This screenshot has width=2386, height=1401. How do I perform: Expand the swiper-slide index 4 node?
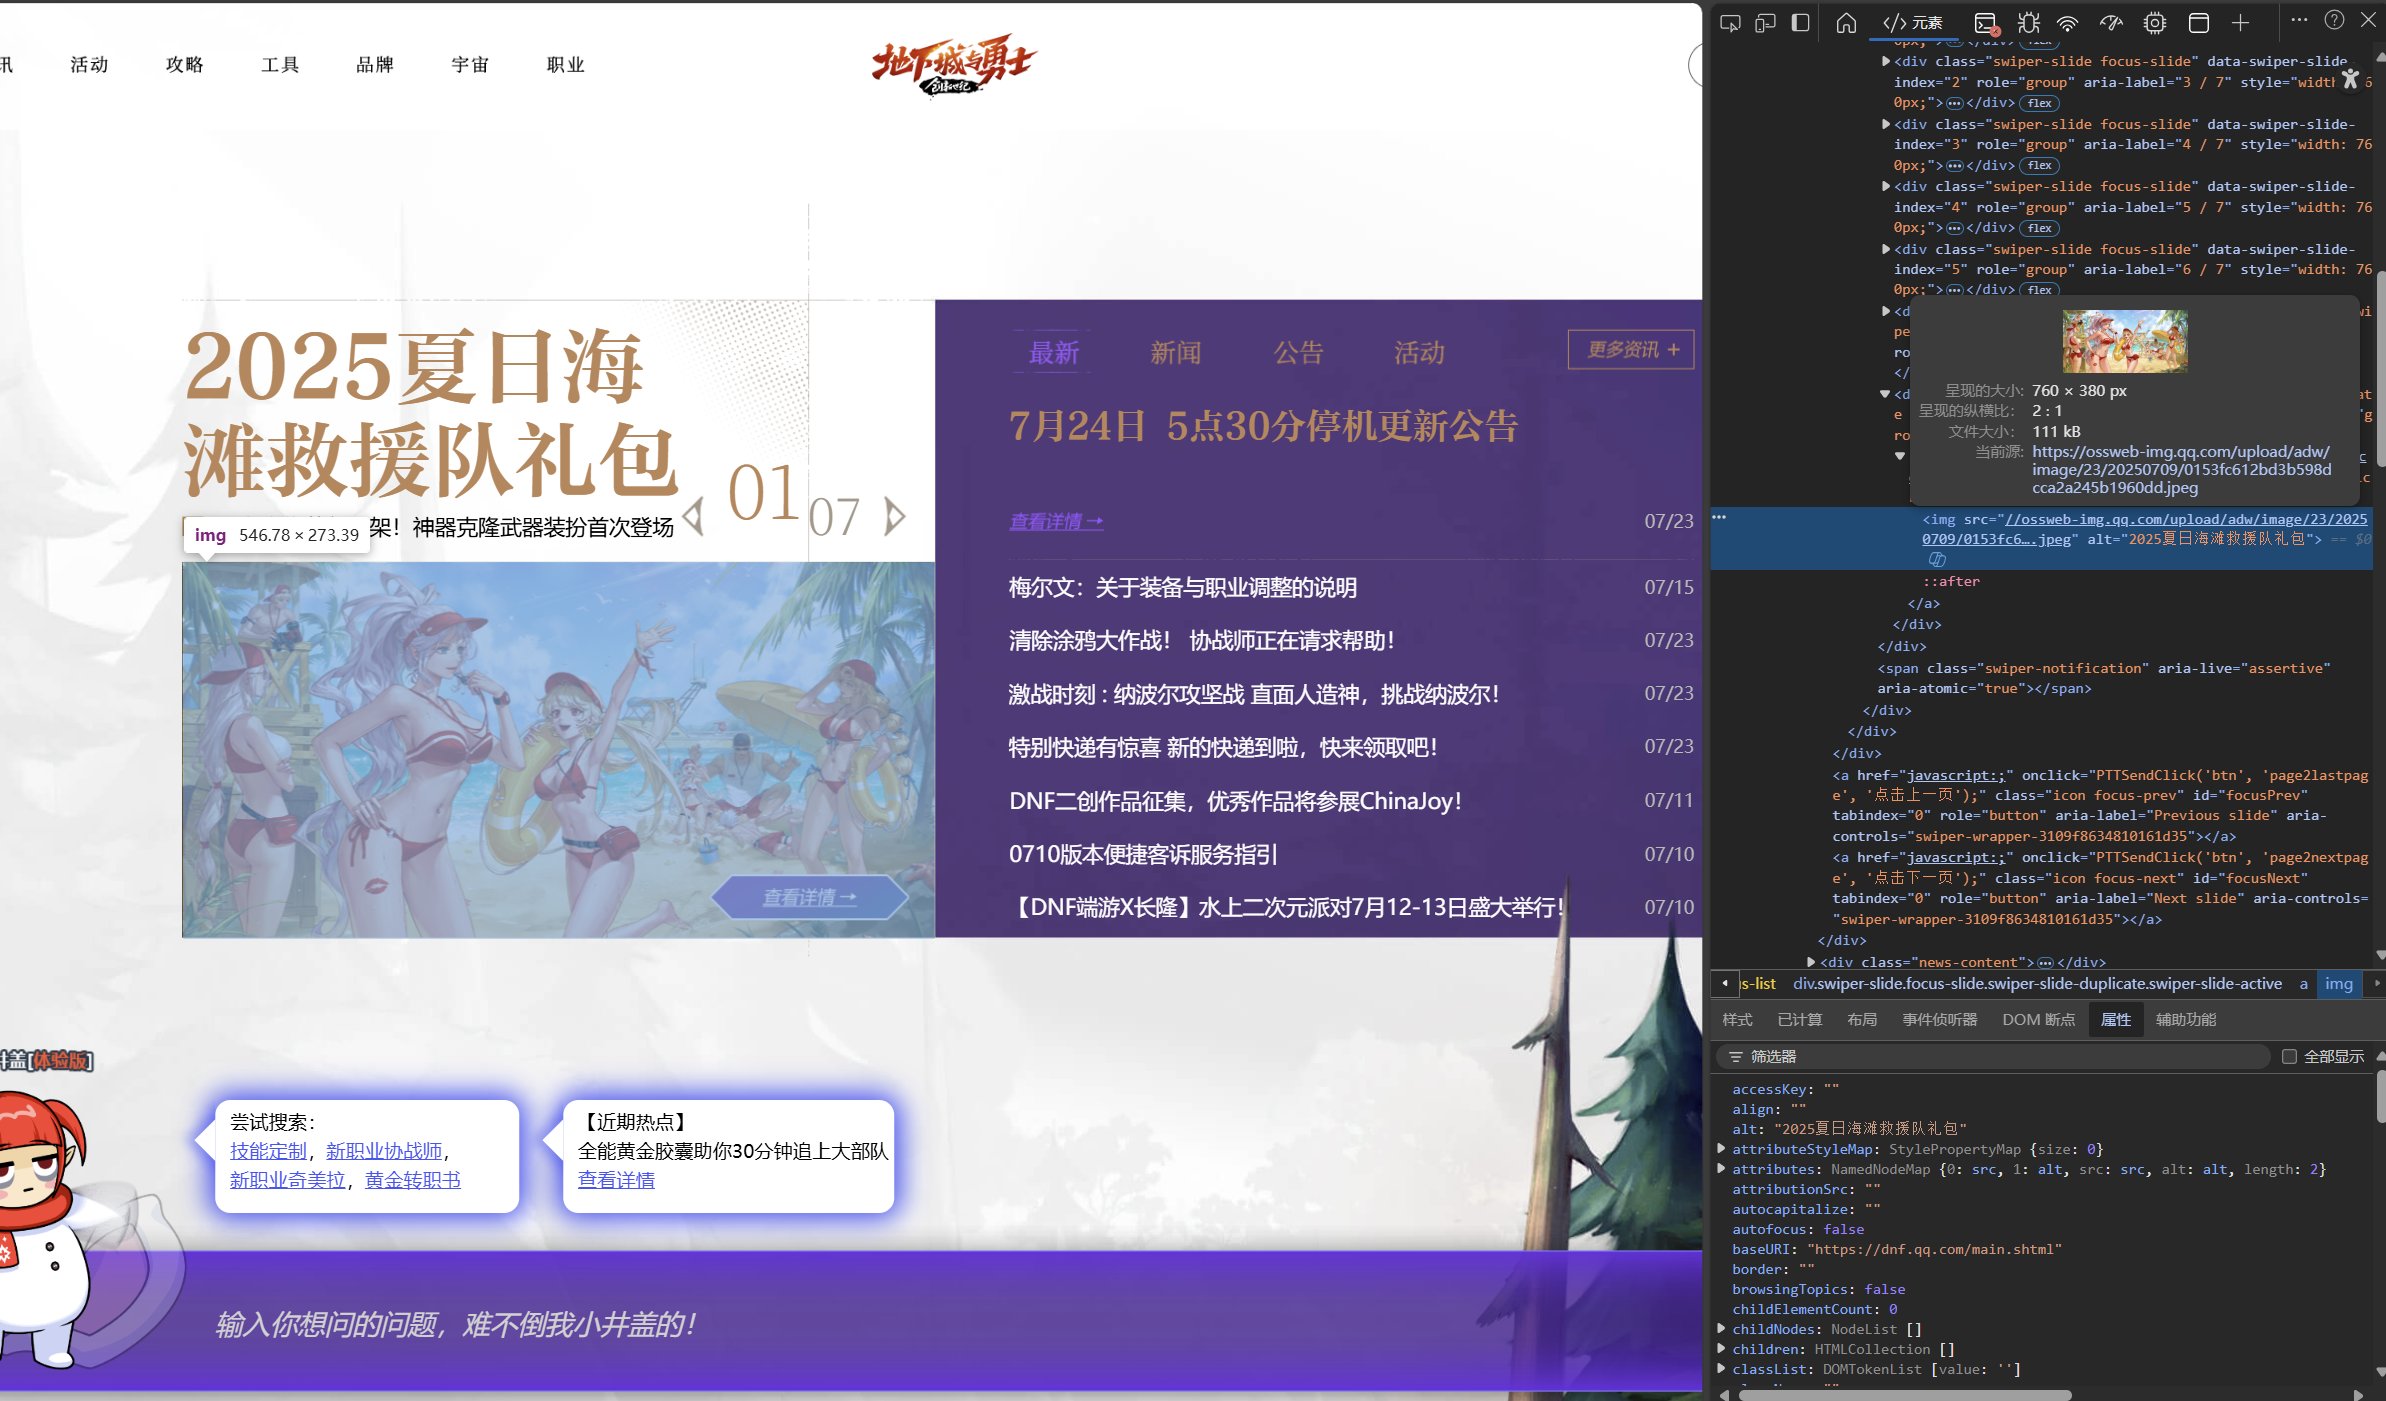(1886, 186)
